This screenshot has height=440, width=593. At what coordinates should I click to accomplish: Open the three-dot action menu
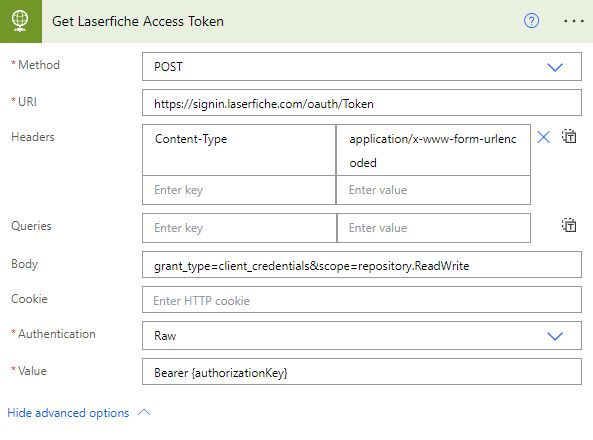tap(574, 21)
